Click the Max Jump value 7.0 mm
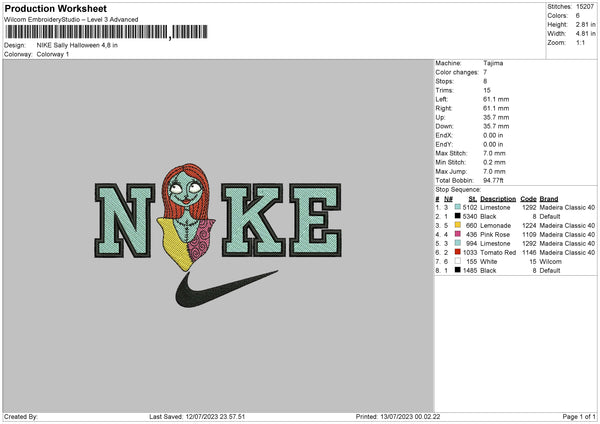Viewport: 600px width, 424px height. click(494, 171)
